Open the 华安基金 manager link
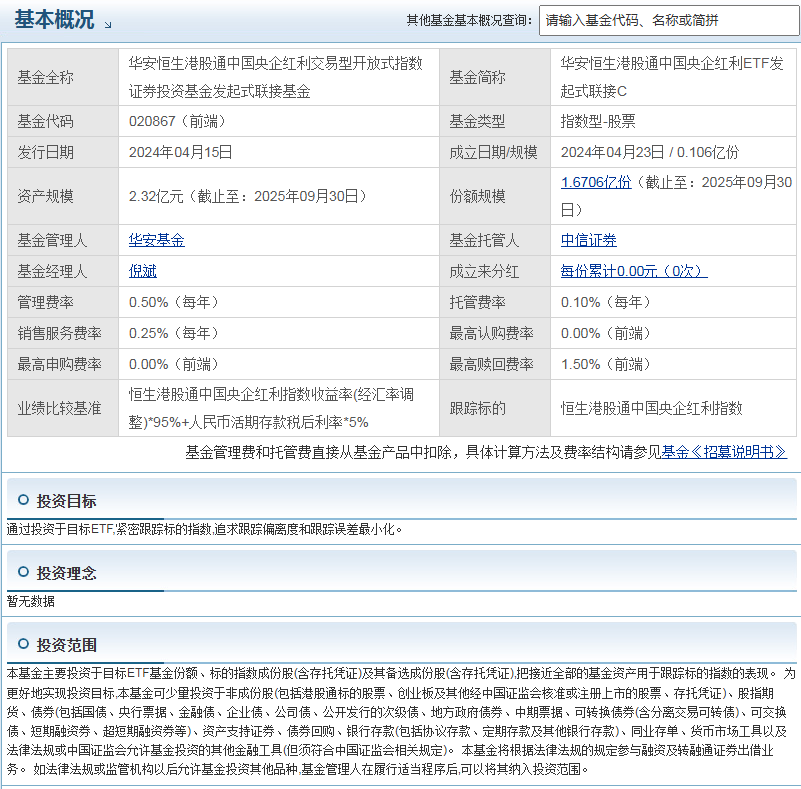Viewport: 801px width, 789px height. [156, 240]
